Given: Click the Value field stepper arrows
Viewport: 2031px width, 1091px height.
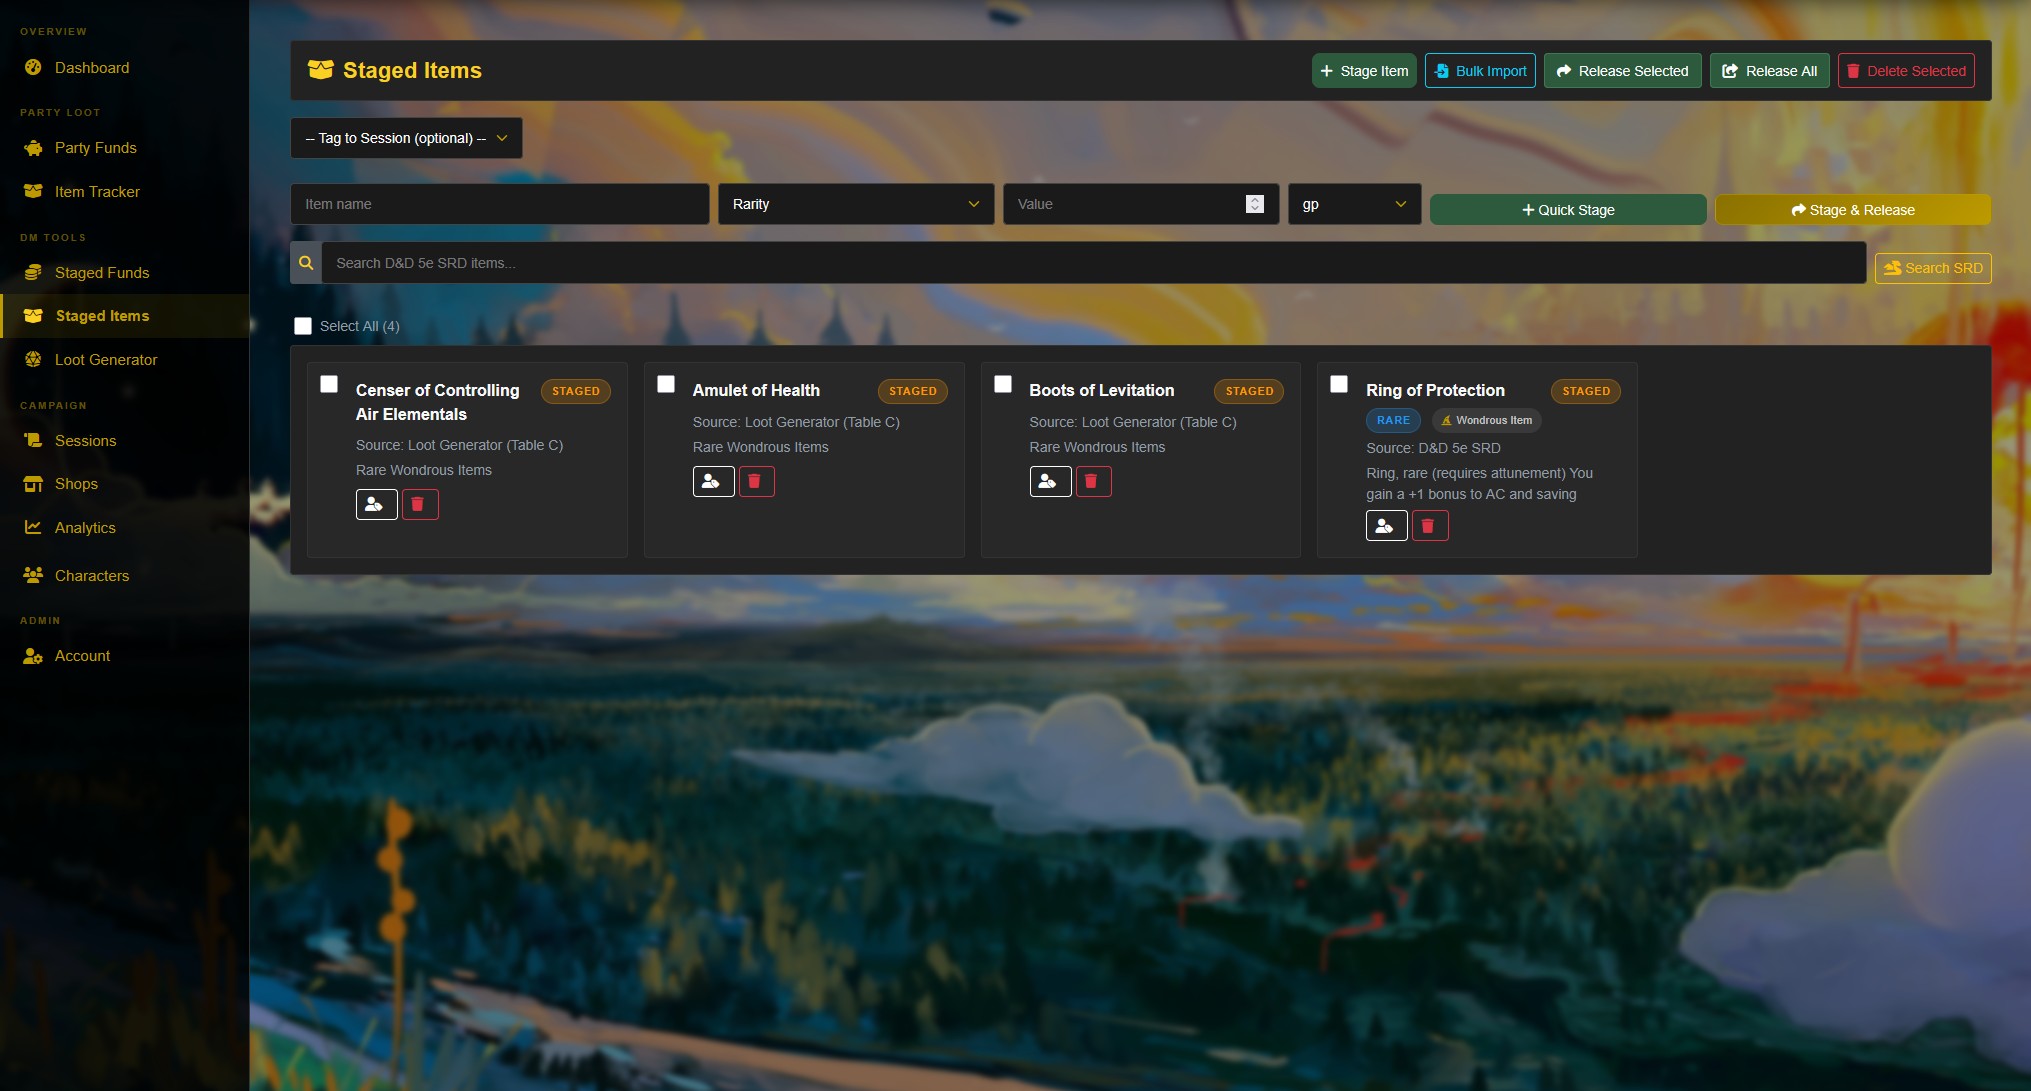Looking at the screenshot, I should pyautogui.click(x=1254, y=204).
